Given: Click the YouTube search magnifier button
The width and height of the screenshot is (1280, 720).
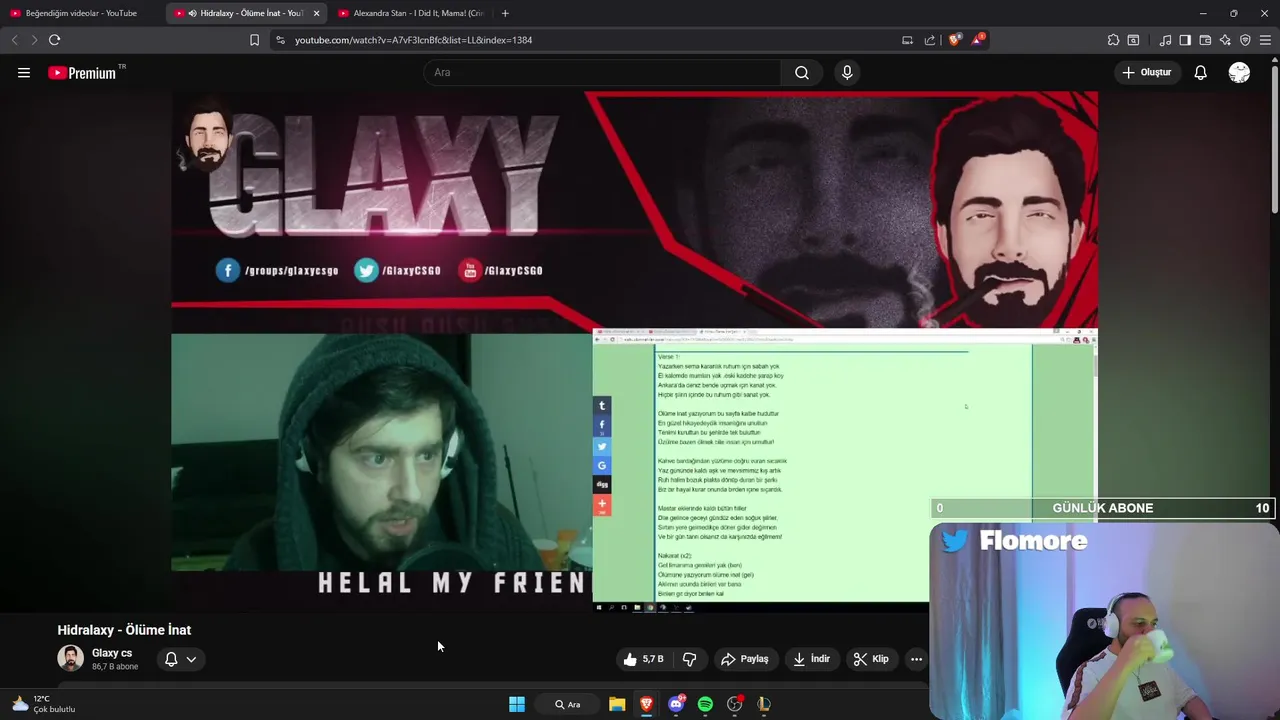Looking at the screenshot, I should point(802,73).
